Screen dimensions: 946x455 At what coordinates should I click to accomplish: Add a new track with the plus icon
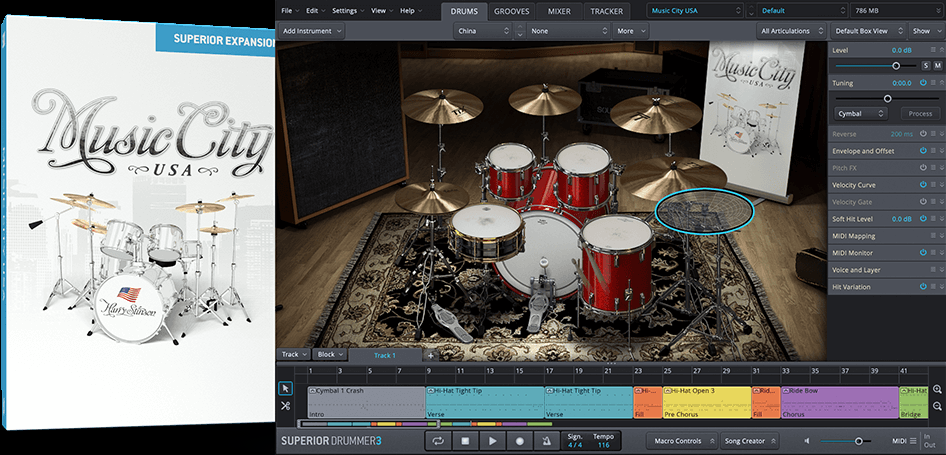click(x=431, y=355)
